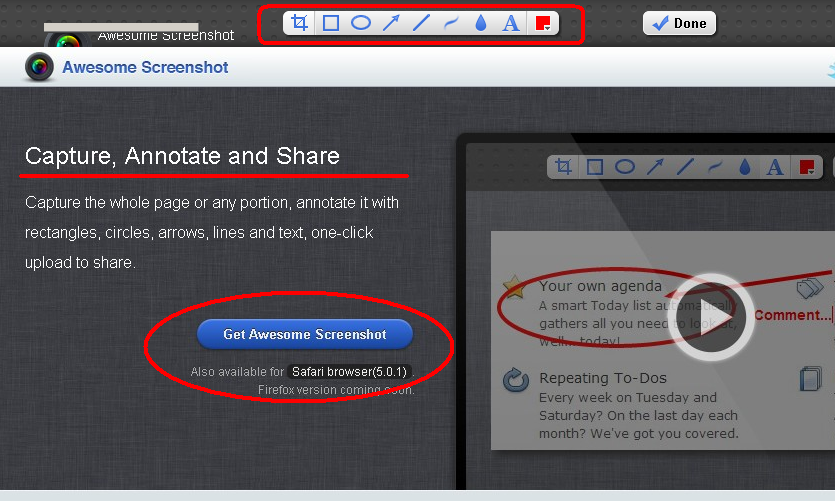Select the Arrow tool in top toolbar
Screen dimensions: 835x501
[x=391, y=23]
